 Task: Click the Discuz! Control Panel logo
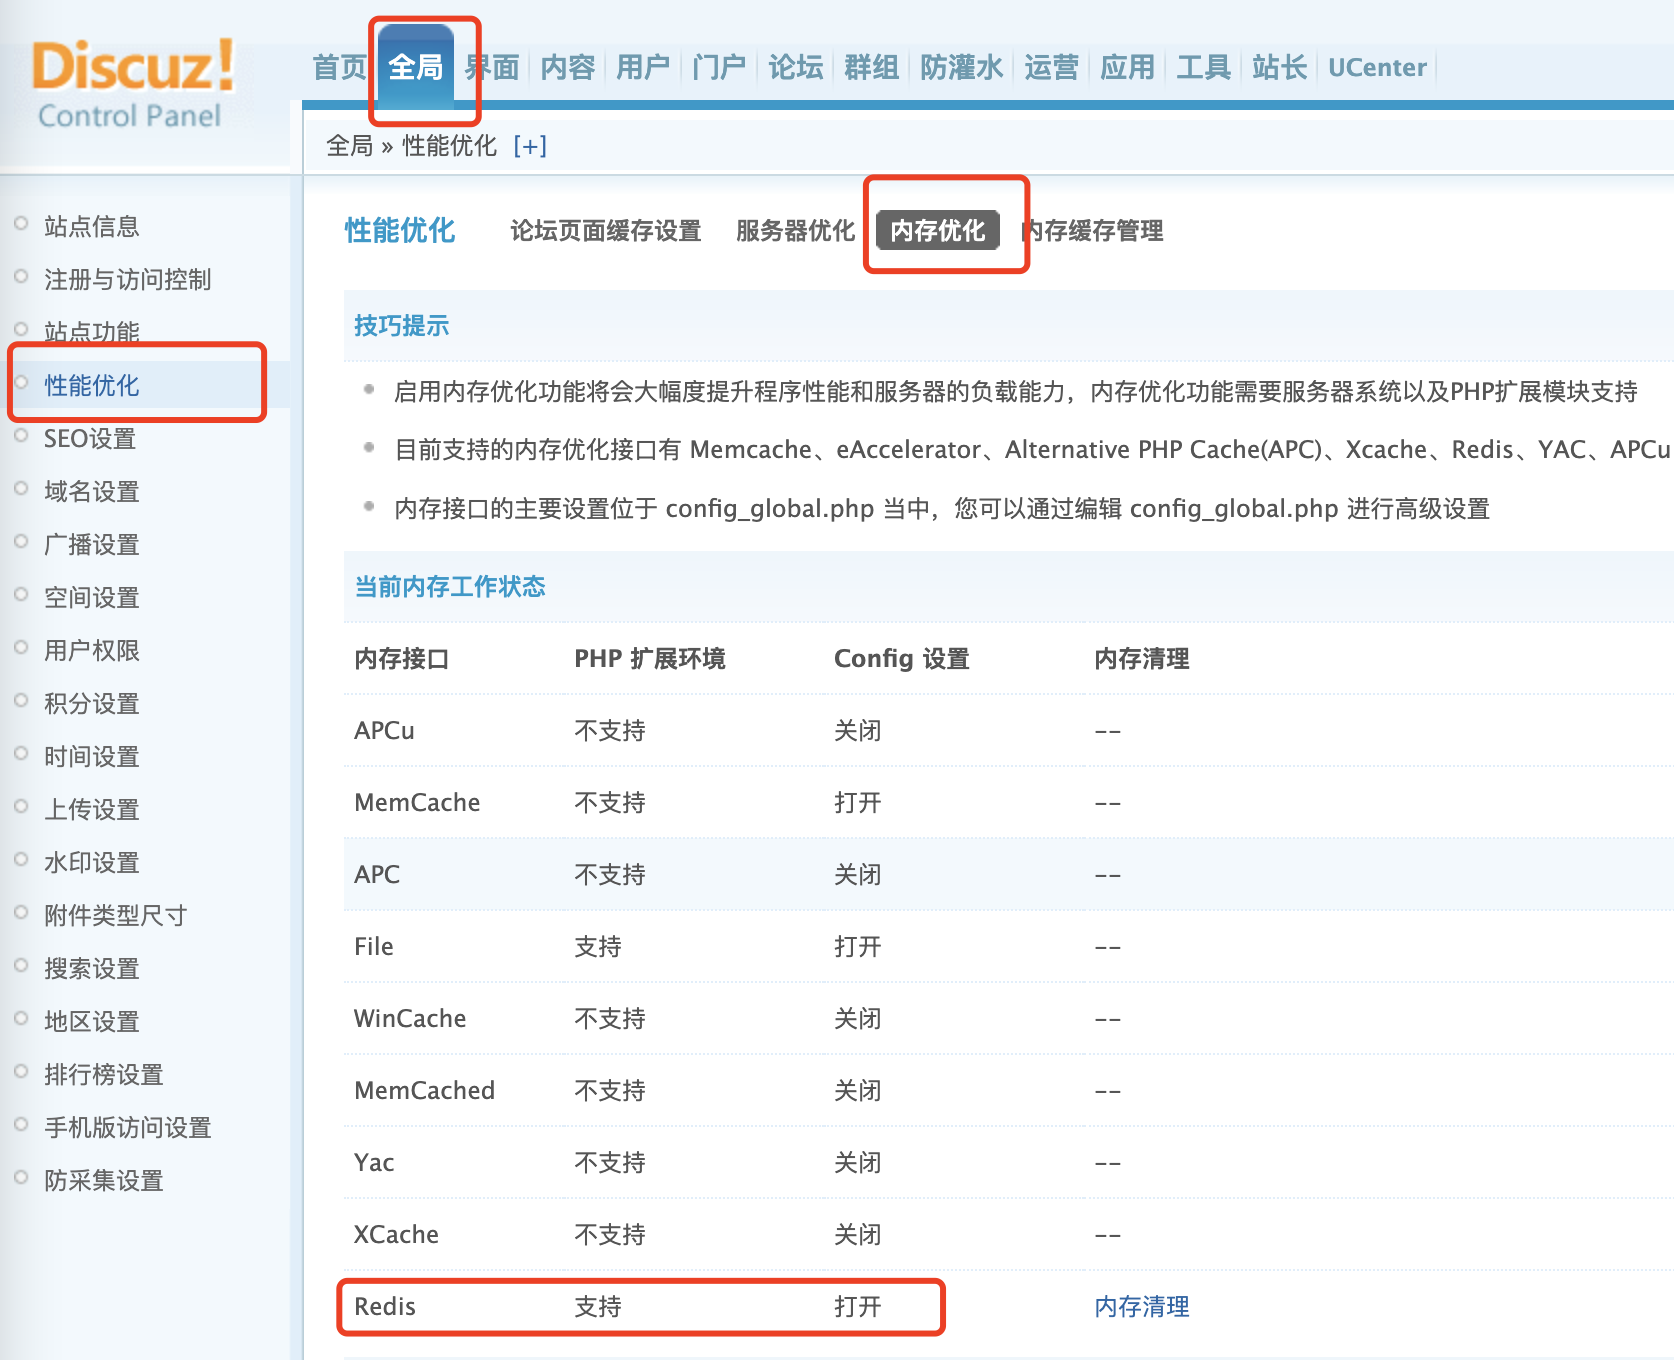[134, 84]
